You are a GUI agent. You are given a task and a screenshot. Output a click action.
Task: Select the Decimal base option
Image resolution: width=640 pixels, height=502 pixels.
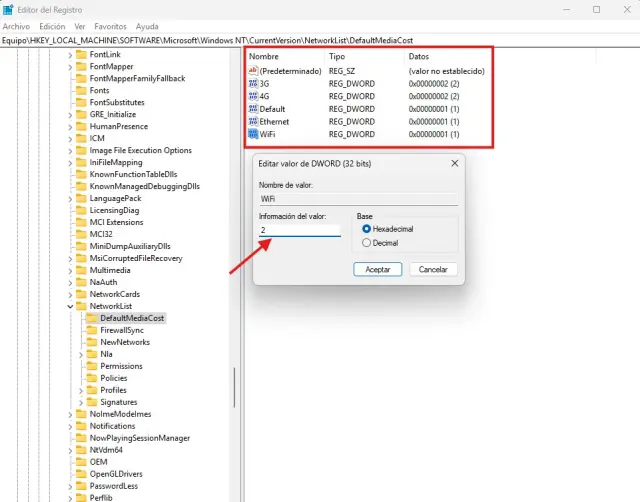pyautogui.click(x=366, y=242)
